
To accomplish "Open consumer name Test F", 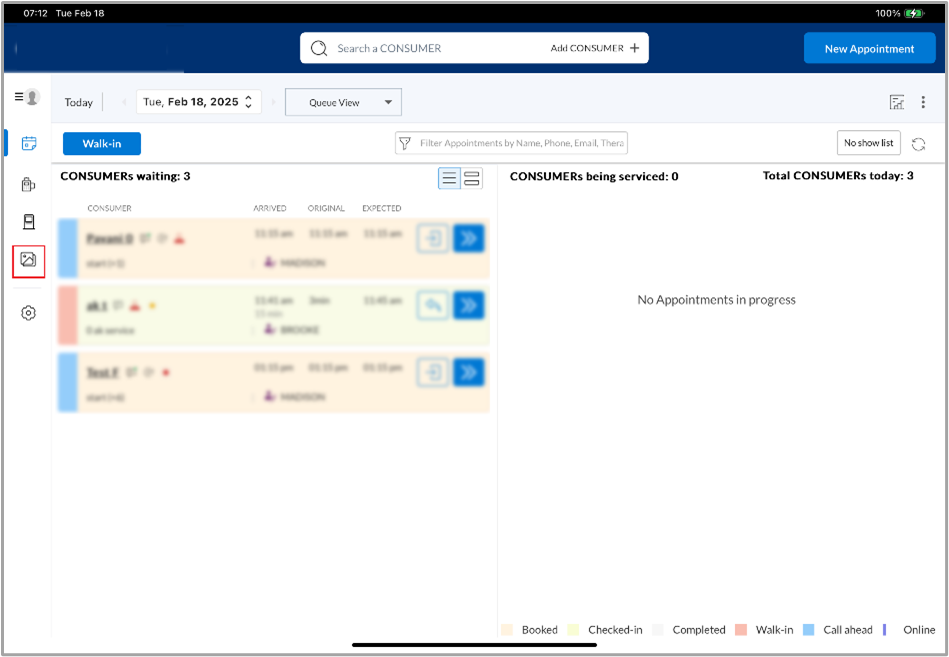I will pyautogui.click(x=102, y=373).
